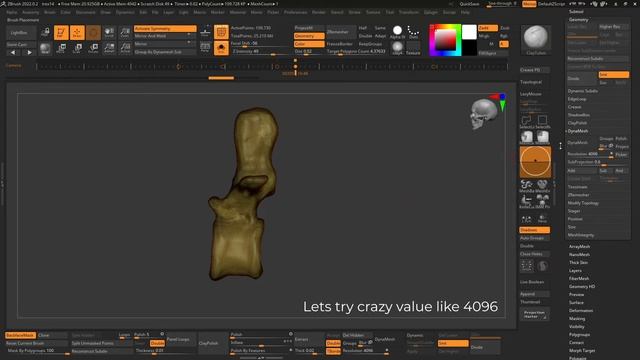640x360 pixels.
Task: Click the skull view orientation head
Action: pyautogui.click(x=483, y=113)
